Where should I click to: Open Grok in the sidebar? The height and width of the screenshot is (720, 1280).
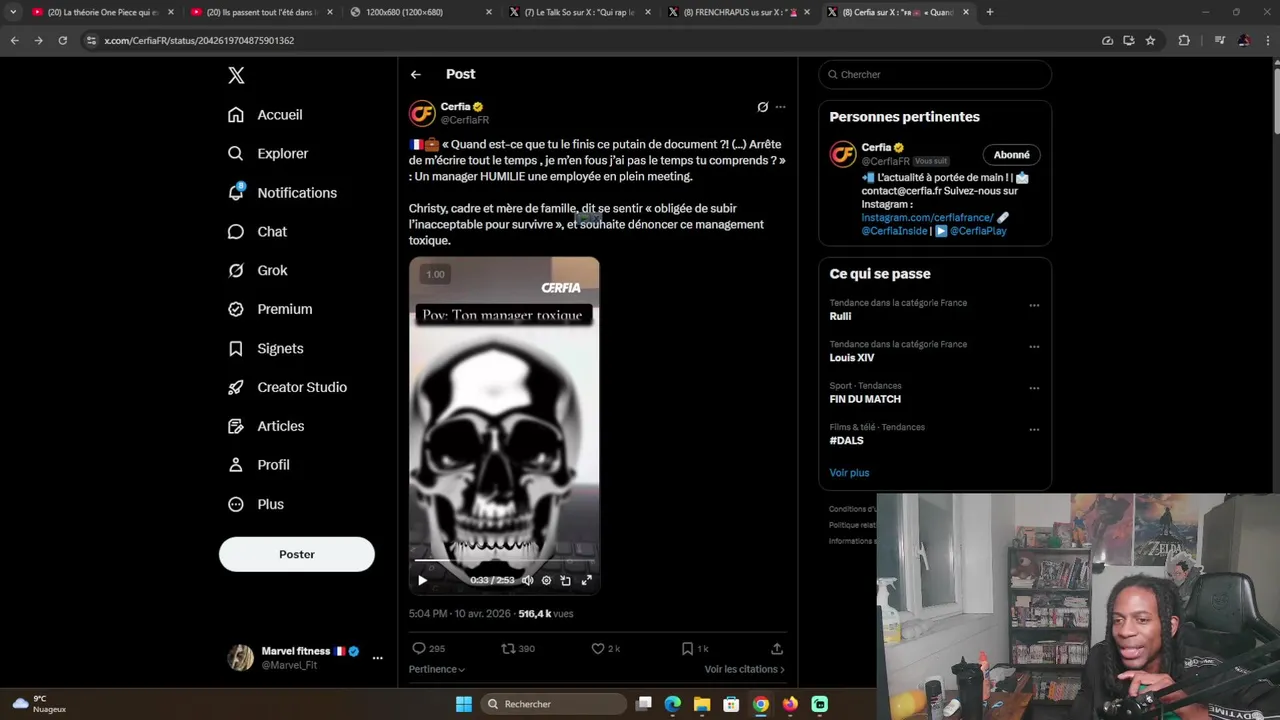point(258,271)
